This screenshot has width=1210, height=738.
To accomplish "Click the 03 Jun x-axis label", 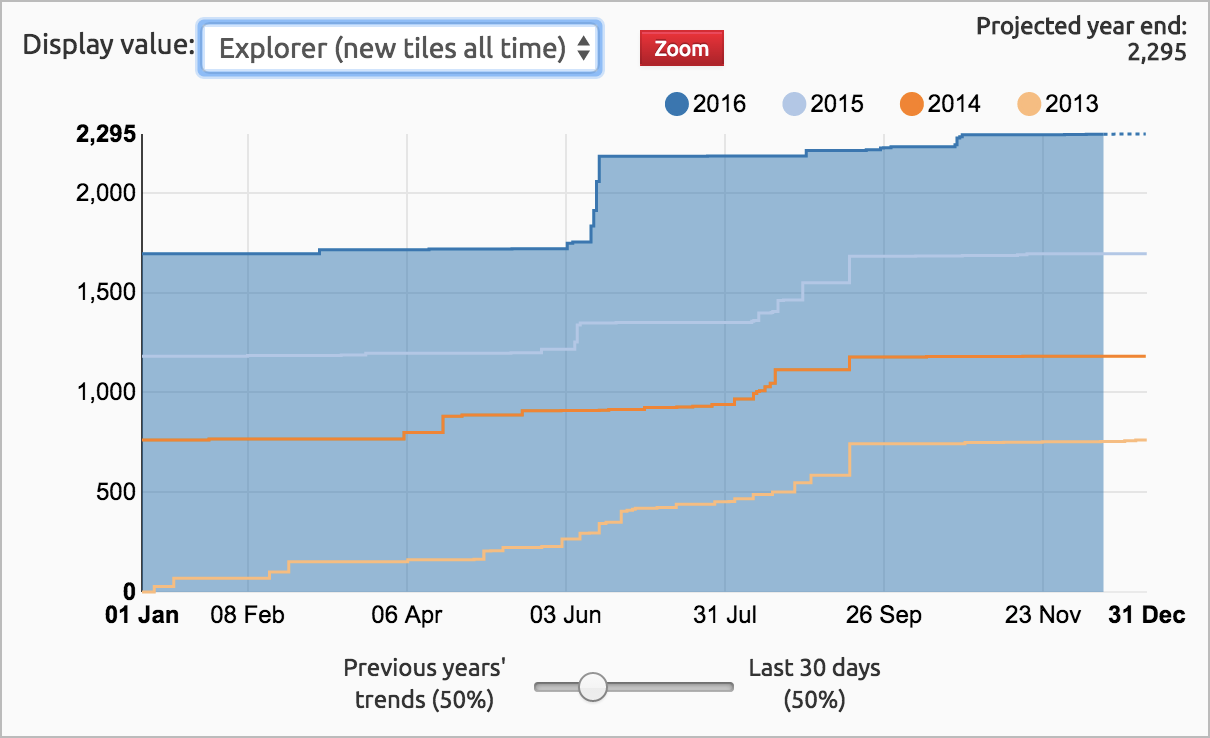I will pyautogui.click(x=566, y=615).
